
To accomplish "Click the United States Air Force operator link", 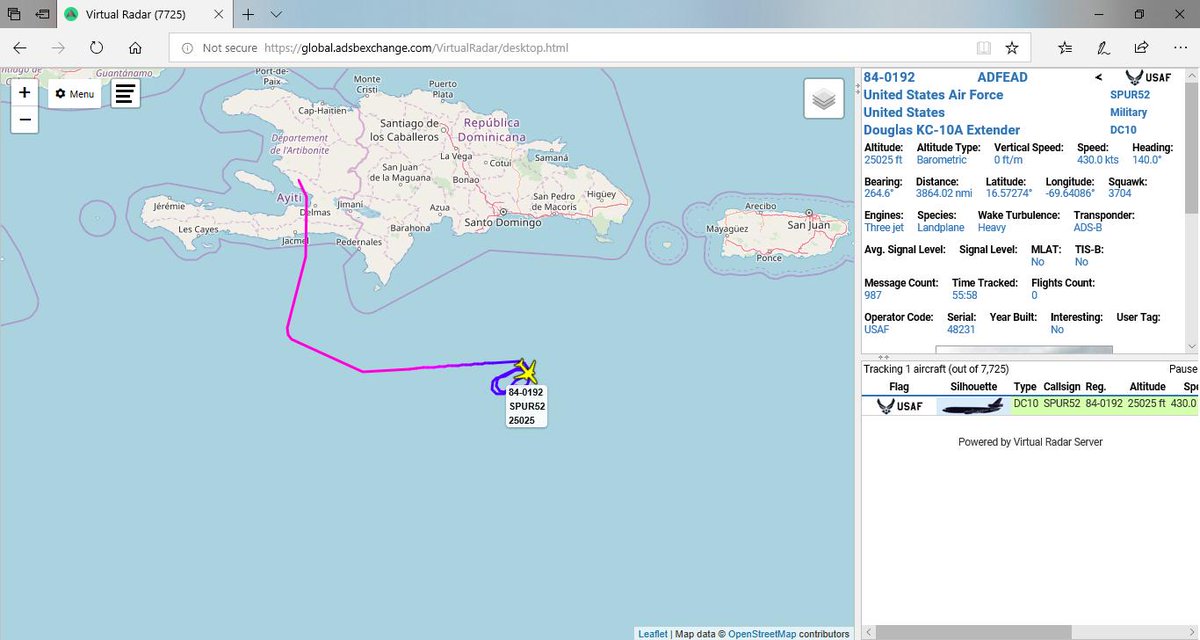I will pyautogui.click(x=933, y=95).
